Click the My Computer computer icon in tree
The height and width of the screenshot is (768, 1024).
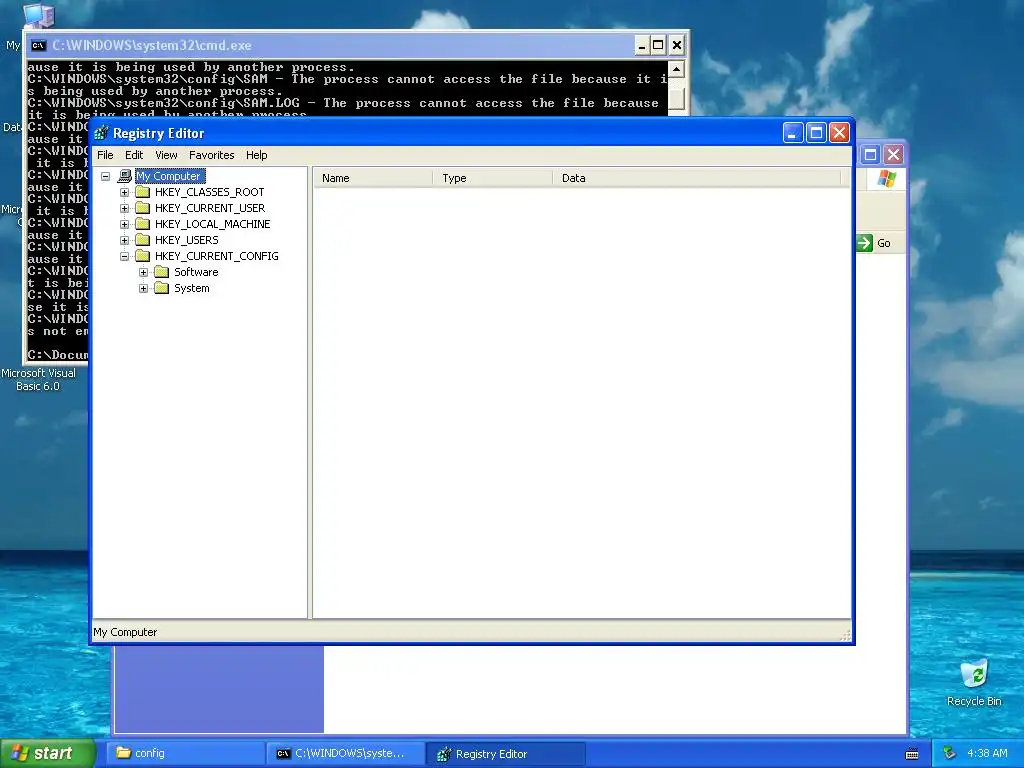click(125, 176)
